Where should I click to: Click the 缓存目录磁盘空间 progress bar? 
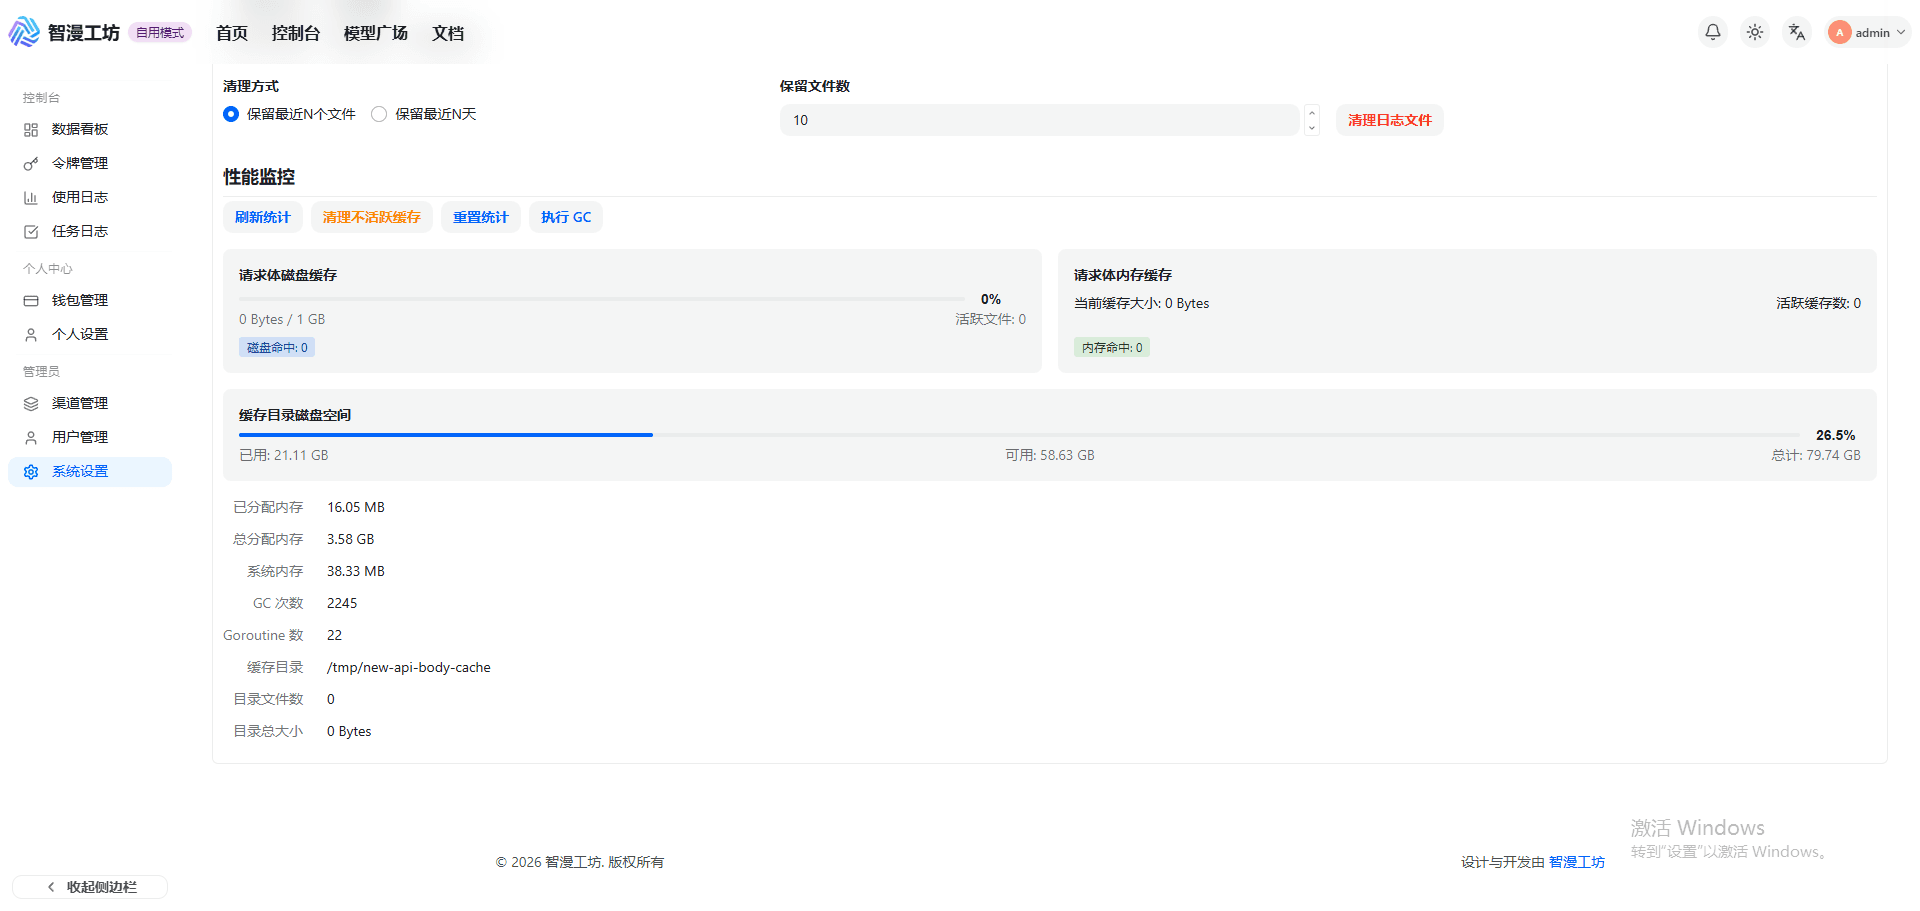pos(1019,435)
